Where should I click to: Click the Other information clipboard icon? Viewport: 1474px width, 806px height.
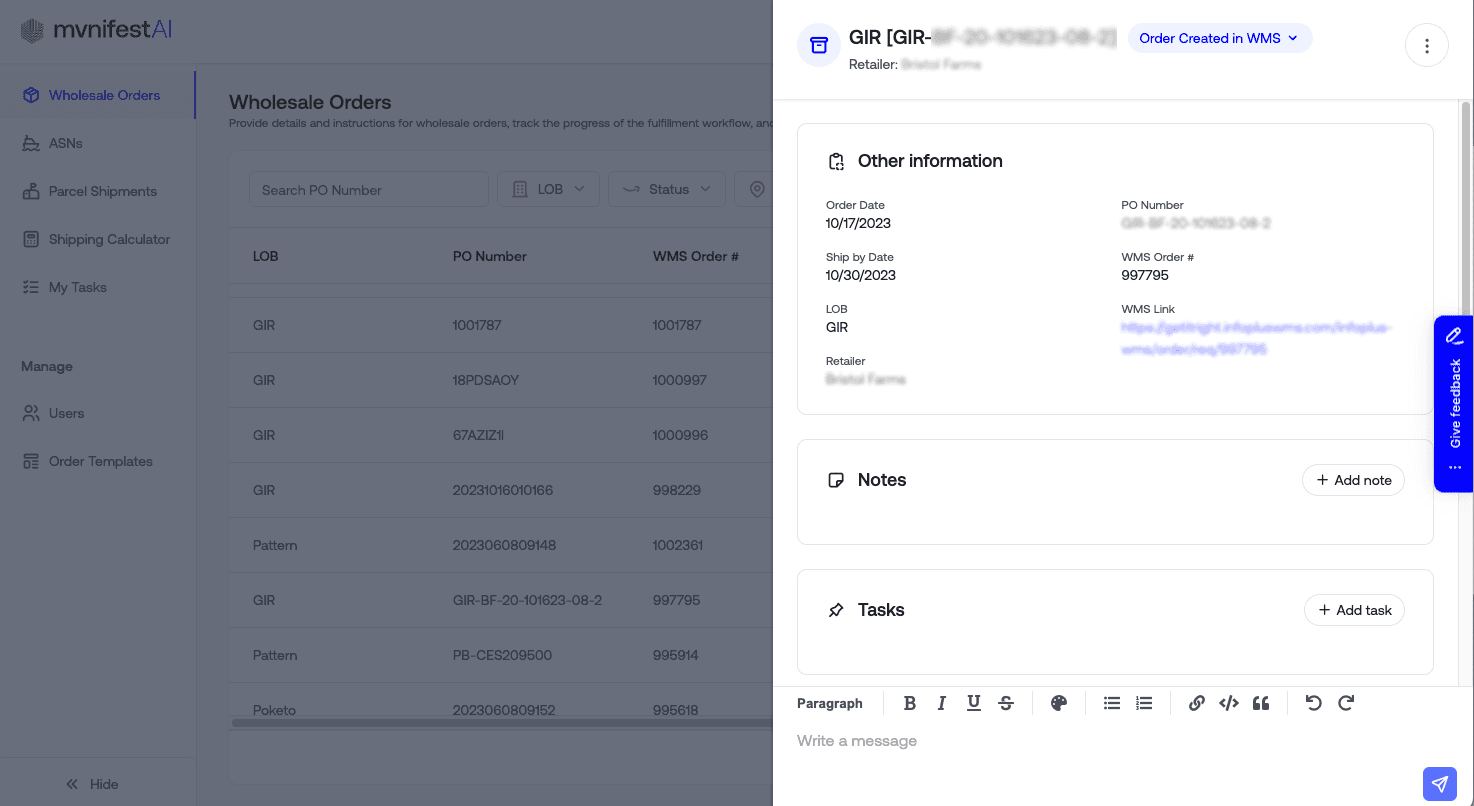(x=836, y=161)
